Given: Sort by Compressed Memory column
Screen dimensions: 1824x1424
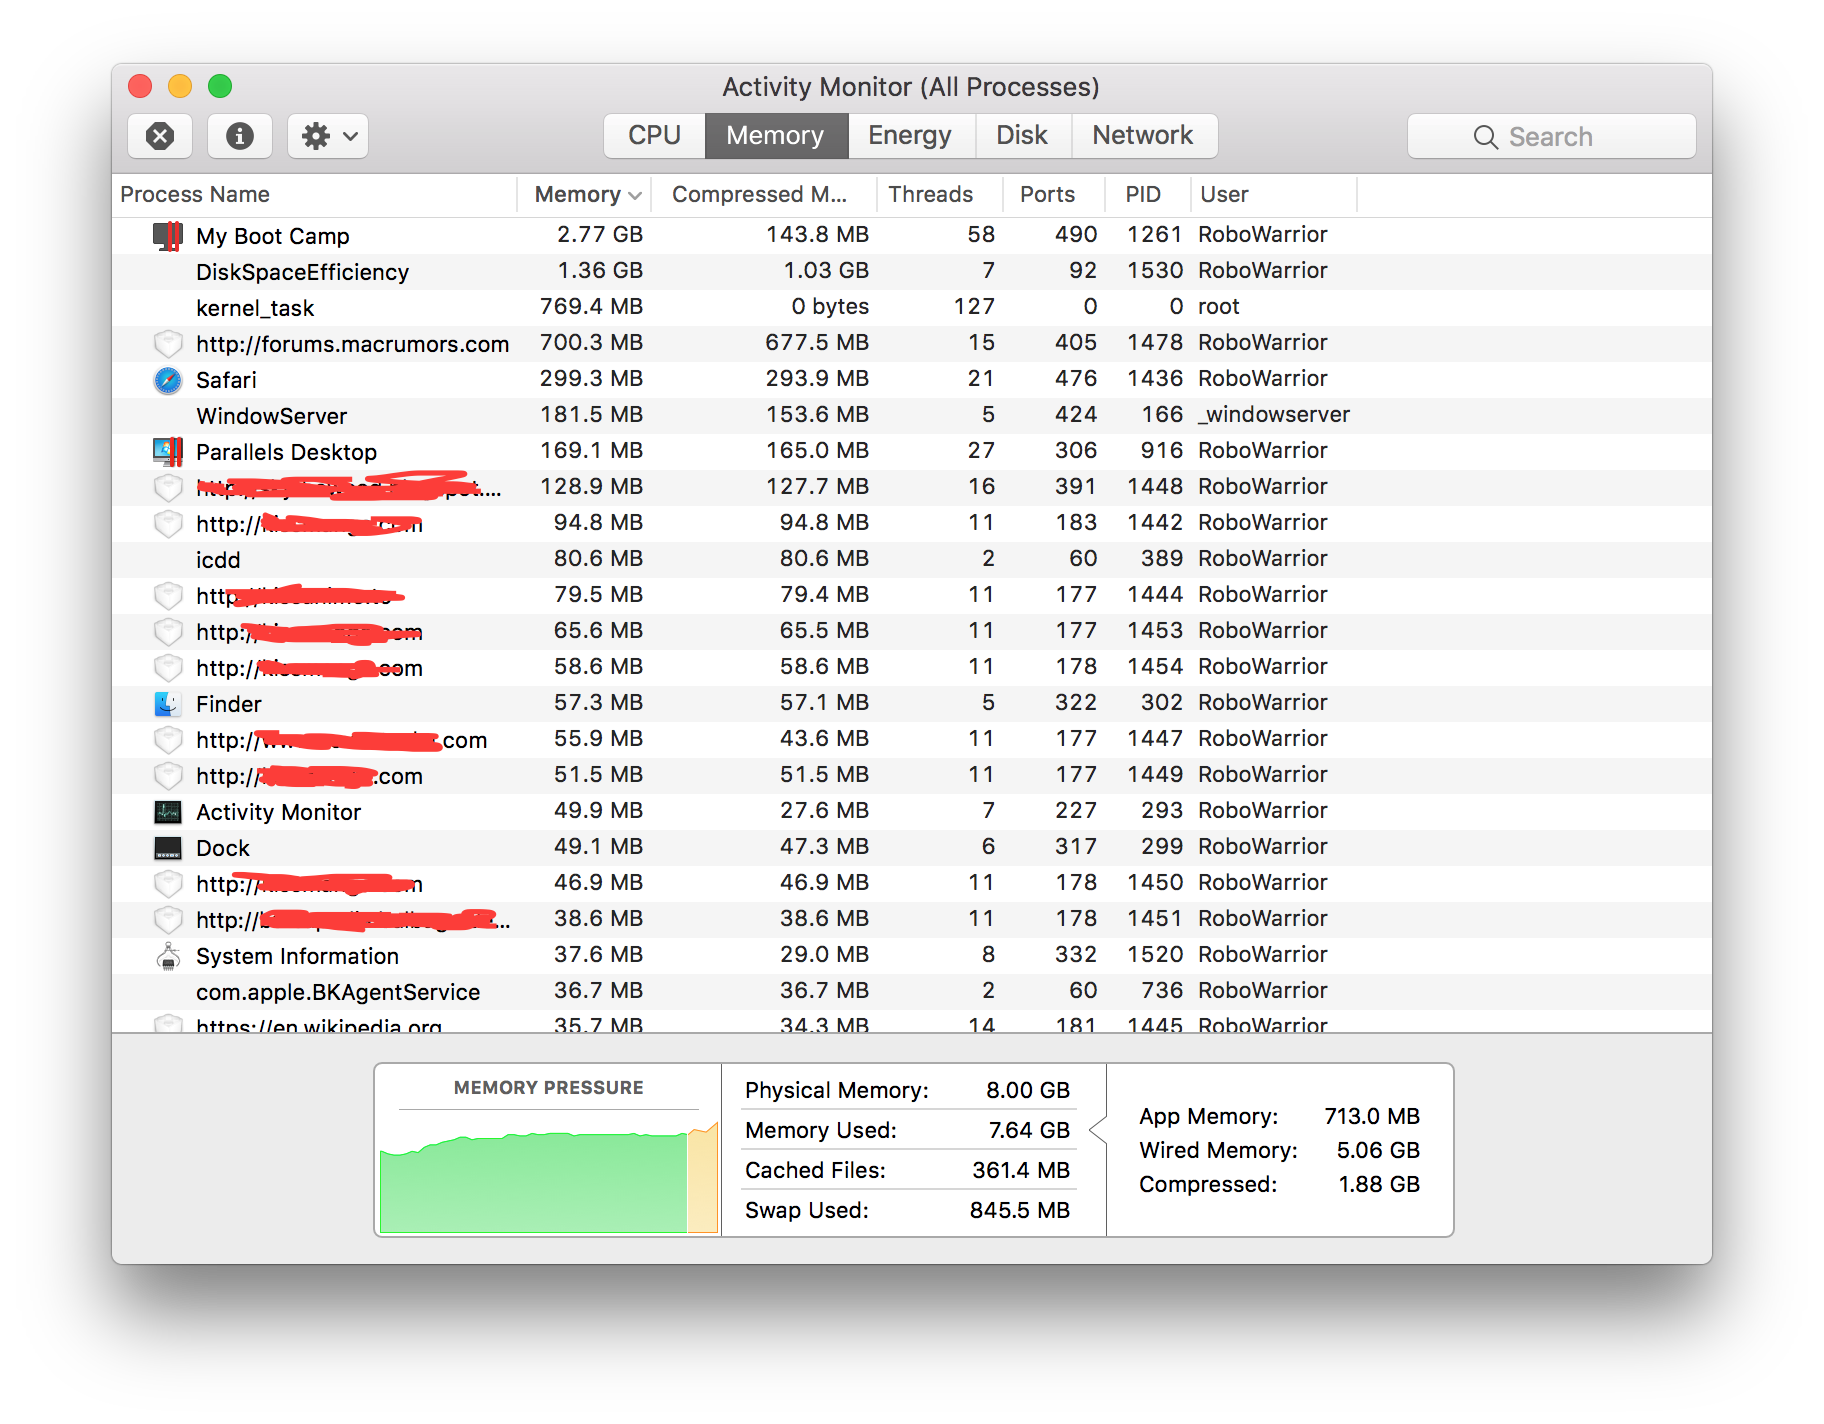Looking at the screenshot, I should coord(763,194).
